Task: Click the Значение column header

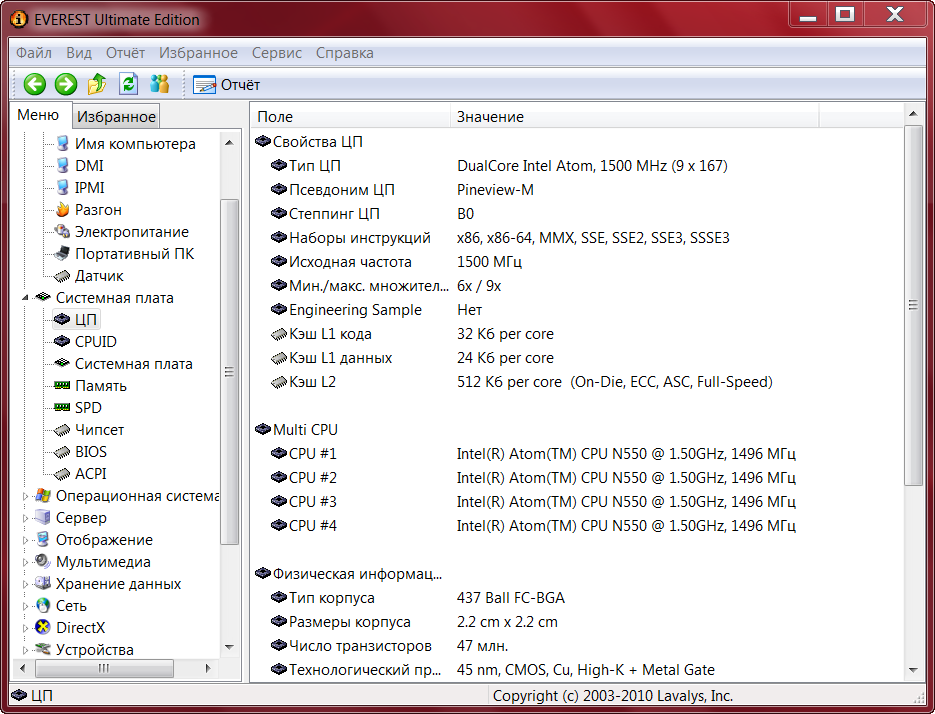Action: click(x=490, y=117)
